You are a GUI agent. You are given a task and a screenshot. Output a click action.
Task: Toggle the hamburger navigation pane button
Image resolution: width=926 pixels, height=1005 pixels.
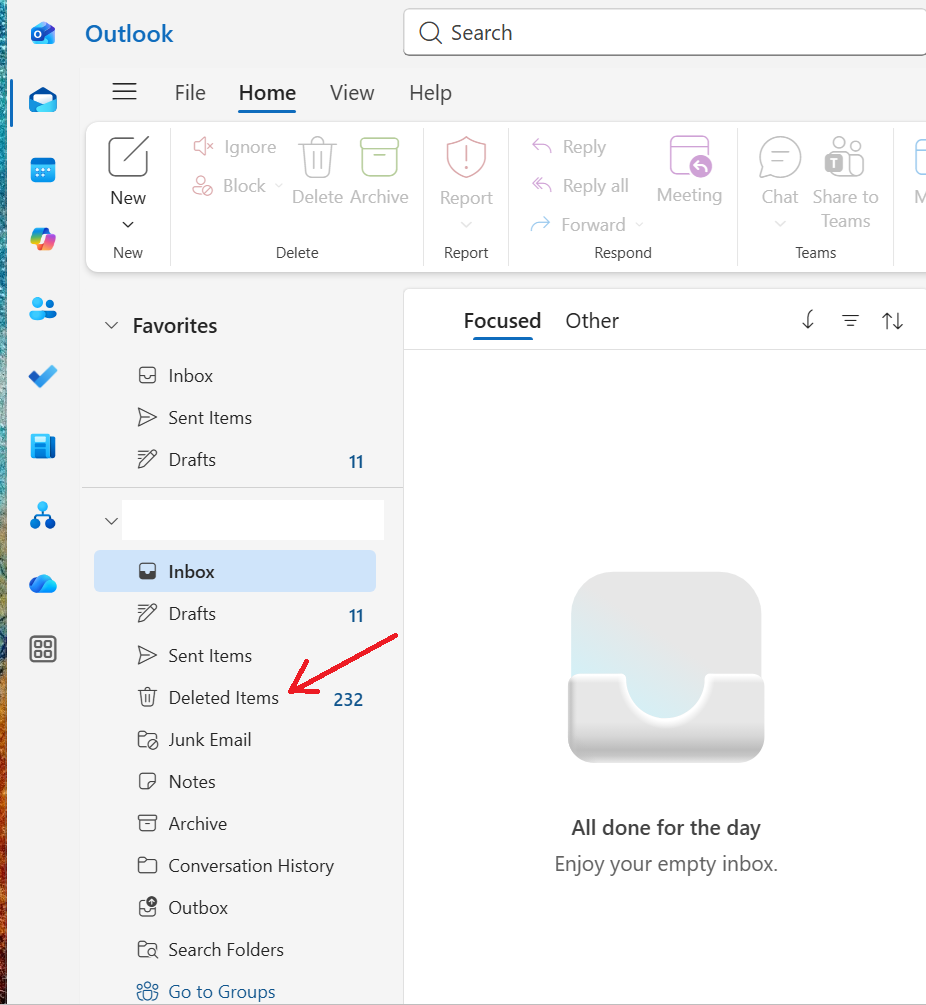click(124, 92)
